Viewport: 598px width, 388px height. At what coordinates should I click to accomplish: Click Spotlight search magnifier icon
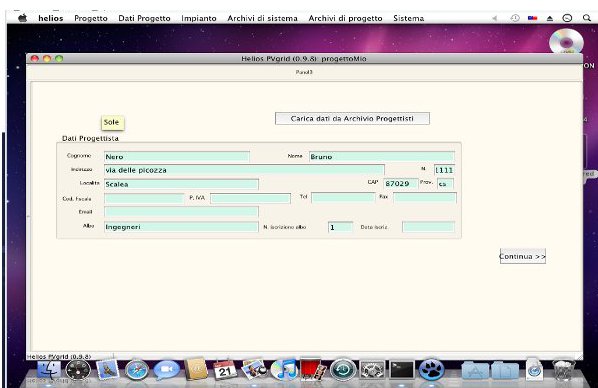point(587,18)
